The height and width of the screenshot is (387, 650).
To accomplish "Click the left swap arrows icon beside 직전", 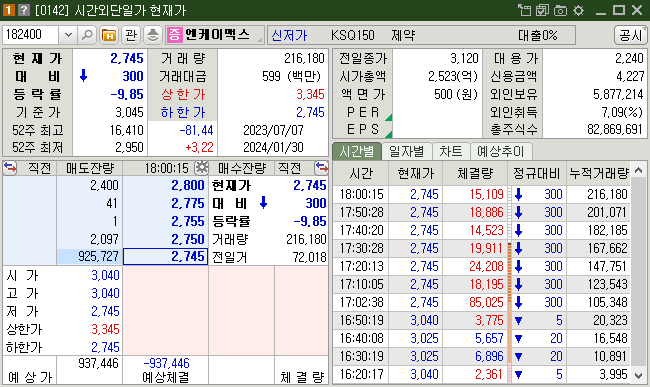I will point(10,168).
